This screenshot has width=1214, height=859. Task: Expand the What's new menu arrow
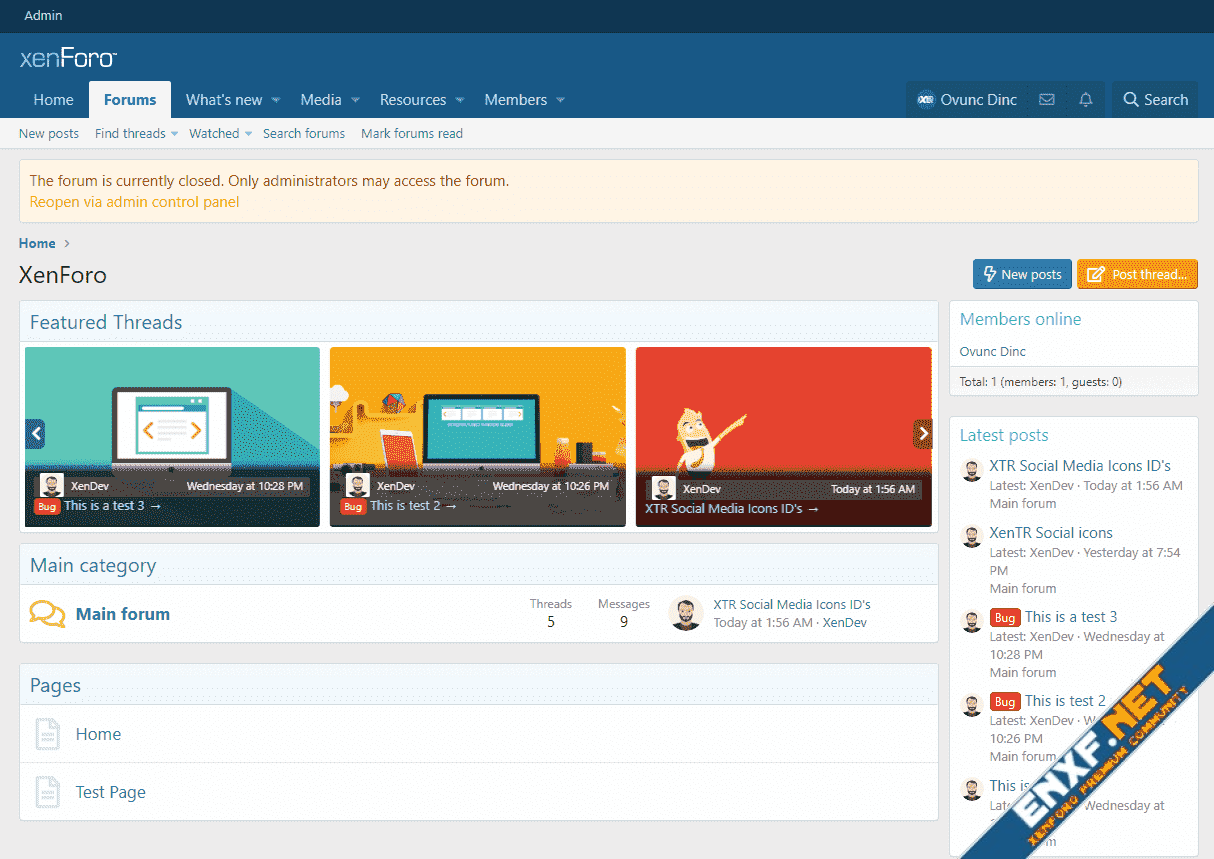coord(276,100)
